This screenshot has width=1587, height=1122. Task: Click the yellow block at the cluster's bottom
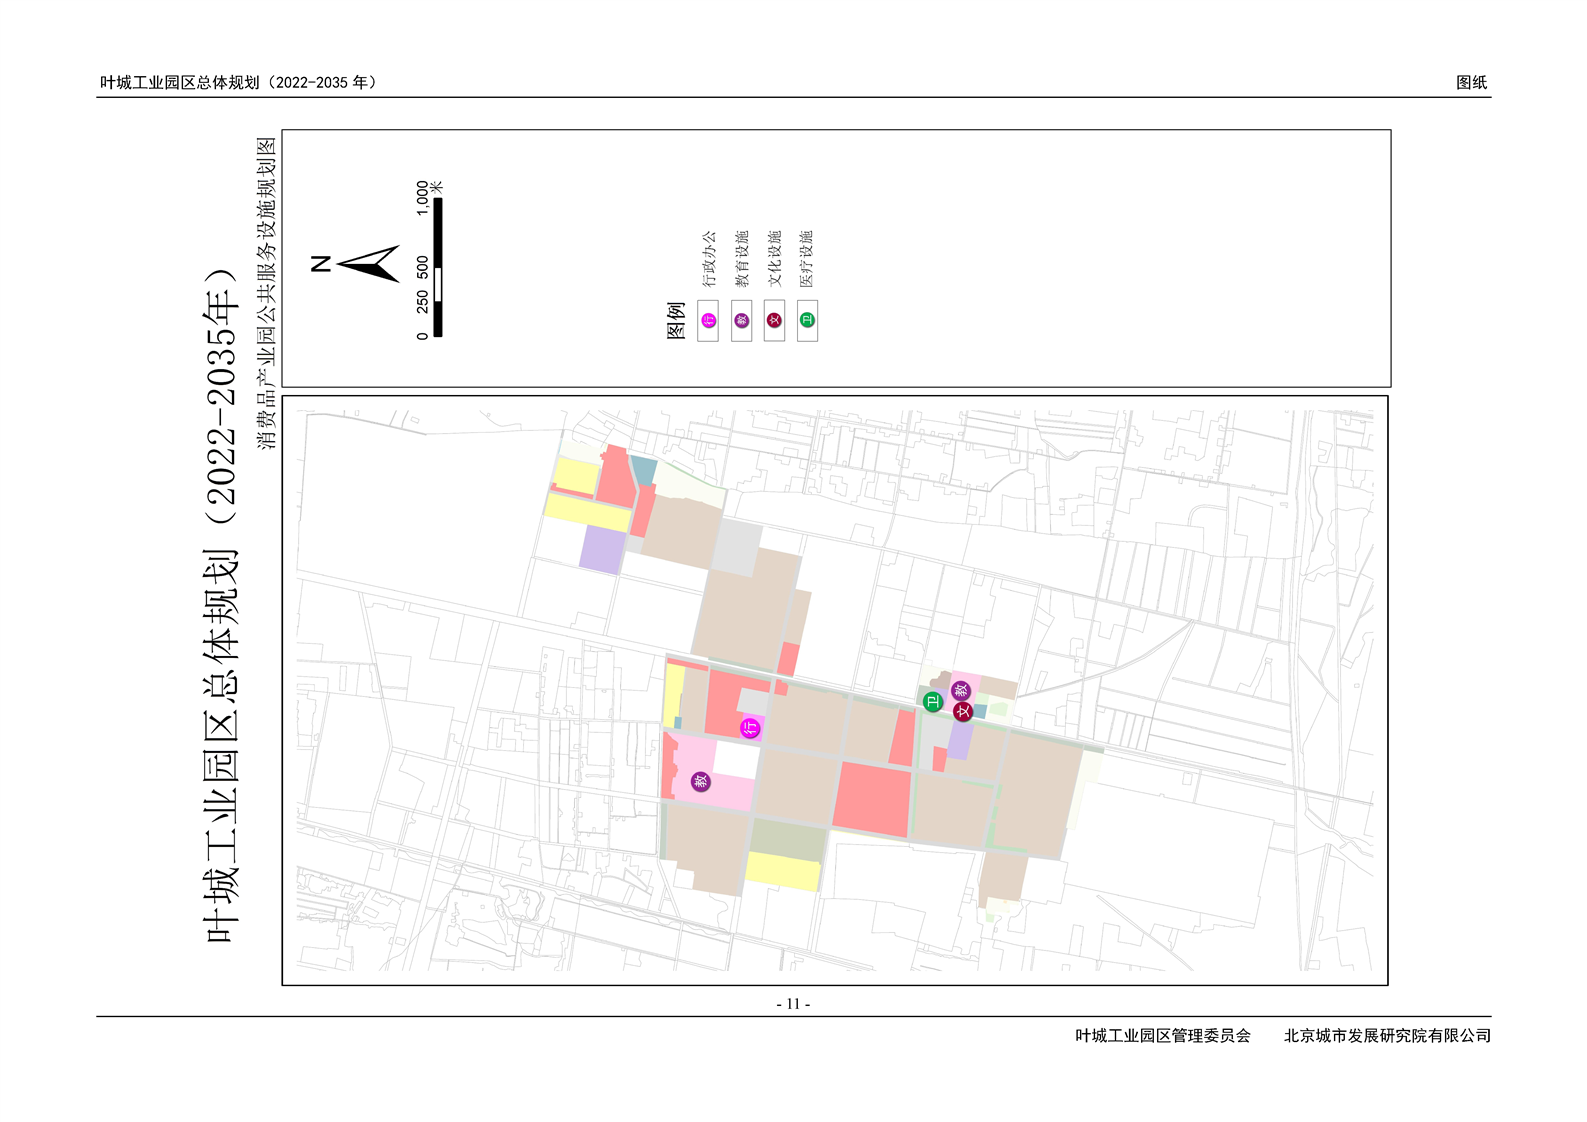coord(783,871)
